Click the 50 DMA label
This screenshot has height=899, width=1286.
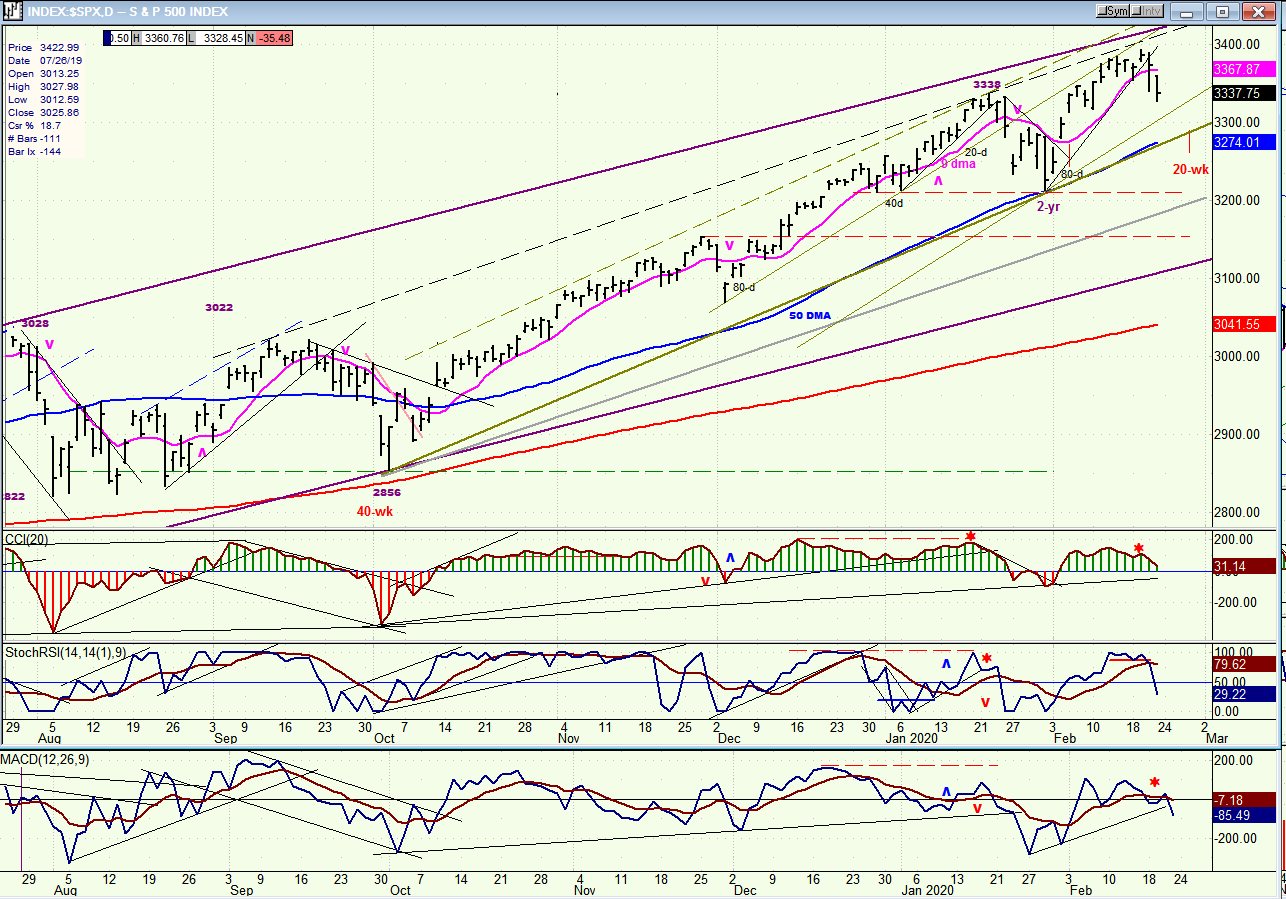click(810, 315)
